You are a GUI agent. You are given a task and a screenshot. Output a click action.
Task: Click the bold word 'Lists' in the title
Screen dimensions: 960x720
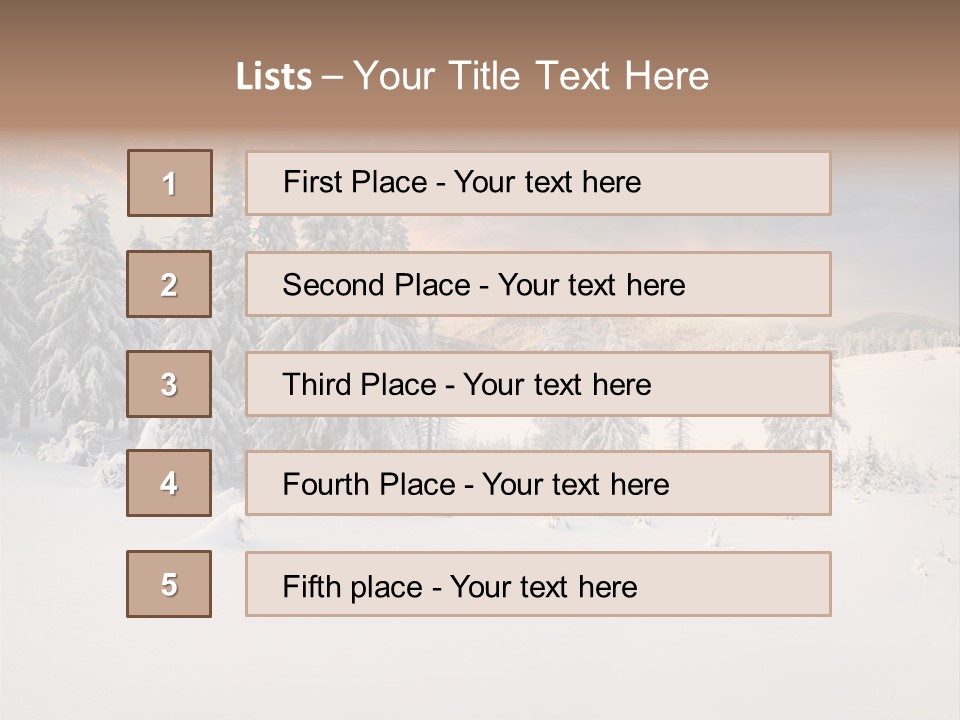coord(274,76)
